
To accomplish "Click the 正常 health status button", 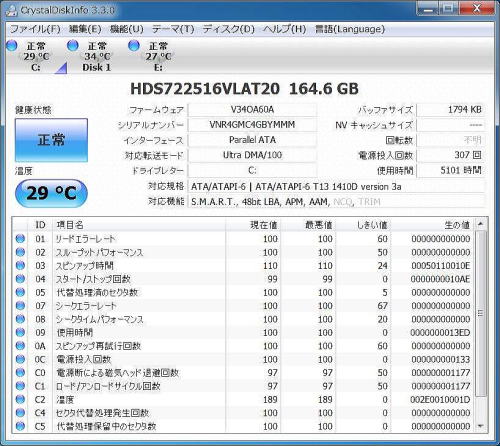I will (x=51, y=140).
